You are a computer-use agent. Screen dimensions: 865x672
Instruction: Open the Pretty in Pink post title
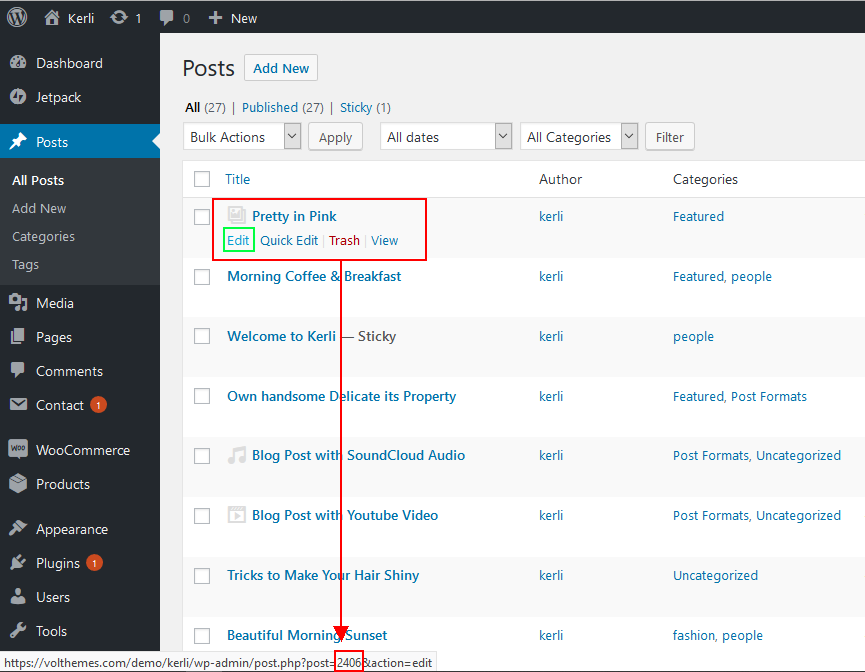click(x=294, y=216)
